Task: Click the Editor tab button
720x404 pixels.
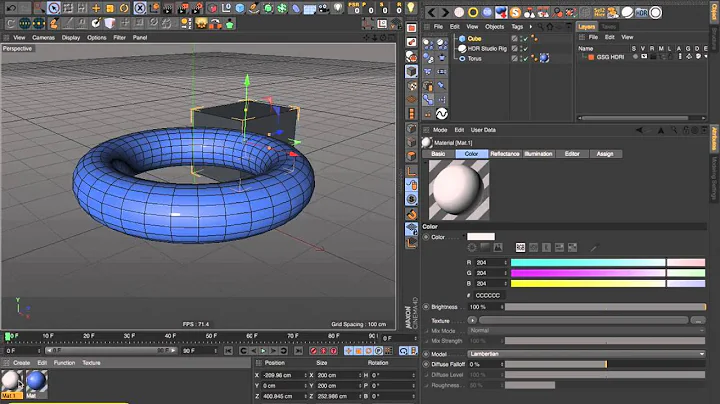Action: click(x=572, y=154)
